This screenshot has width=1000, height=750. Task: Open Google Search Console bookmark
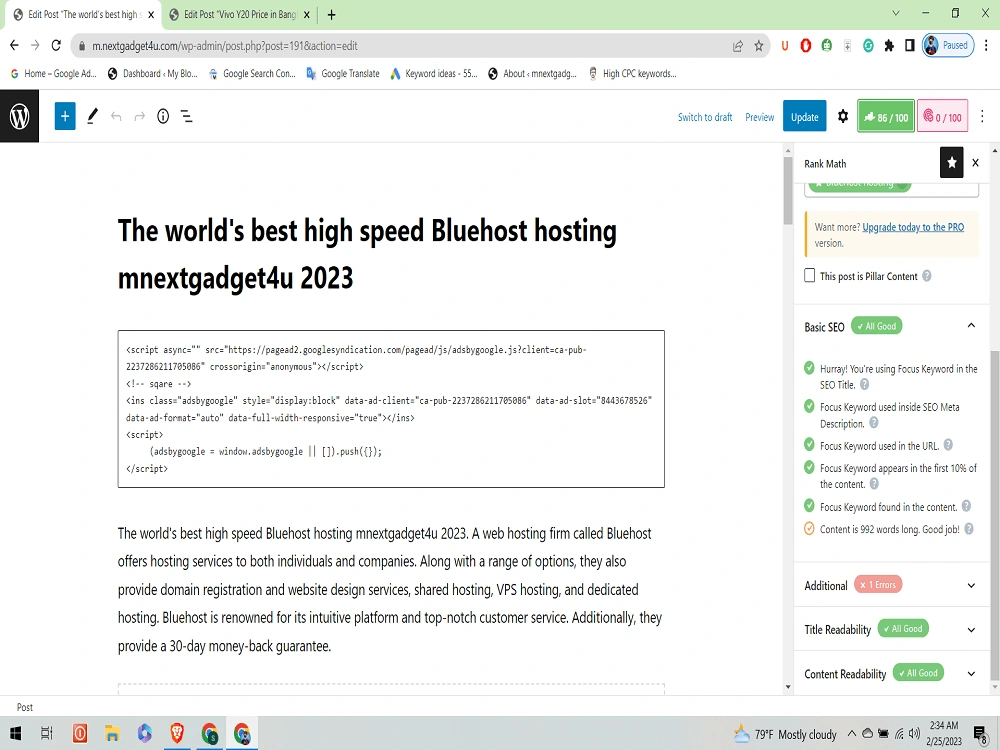pyautogui.click(x=253, y=73)
